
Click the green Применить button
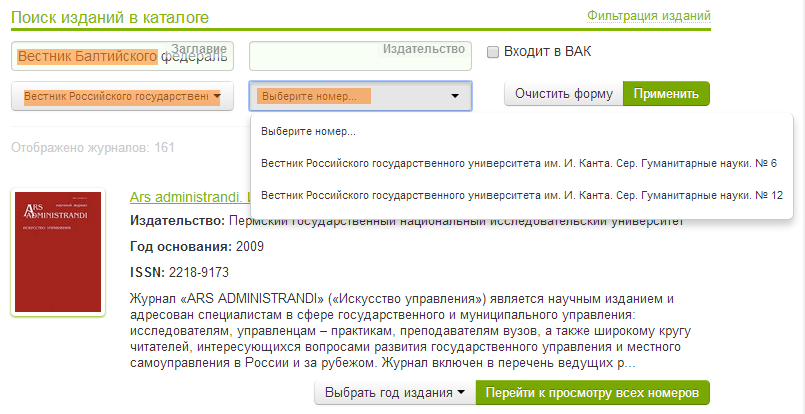[x=666, y=95]
